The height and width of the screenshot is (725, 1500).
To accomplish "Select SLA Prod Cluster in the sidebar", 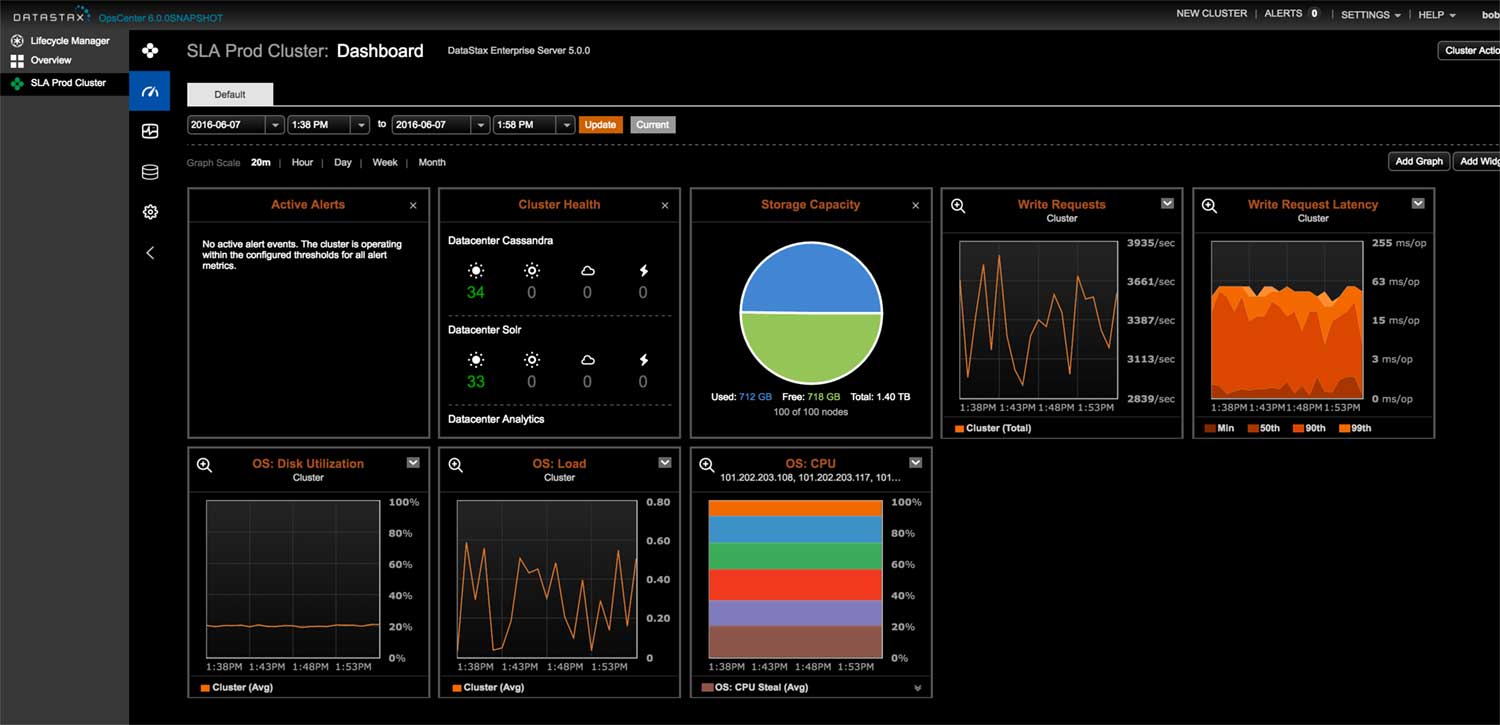I will coord(65,83).
